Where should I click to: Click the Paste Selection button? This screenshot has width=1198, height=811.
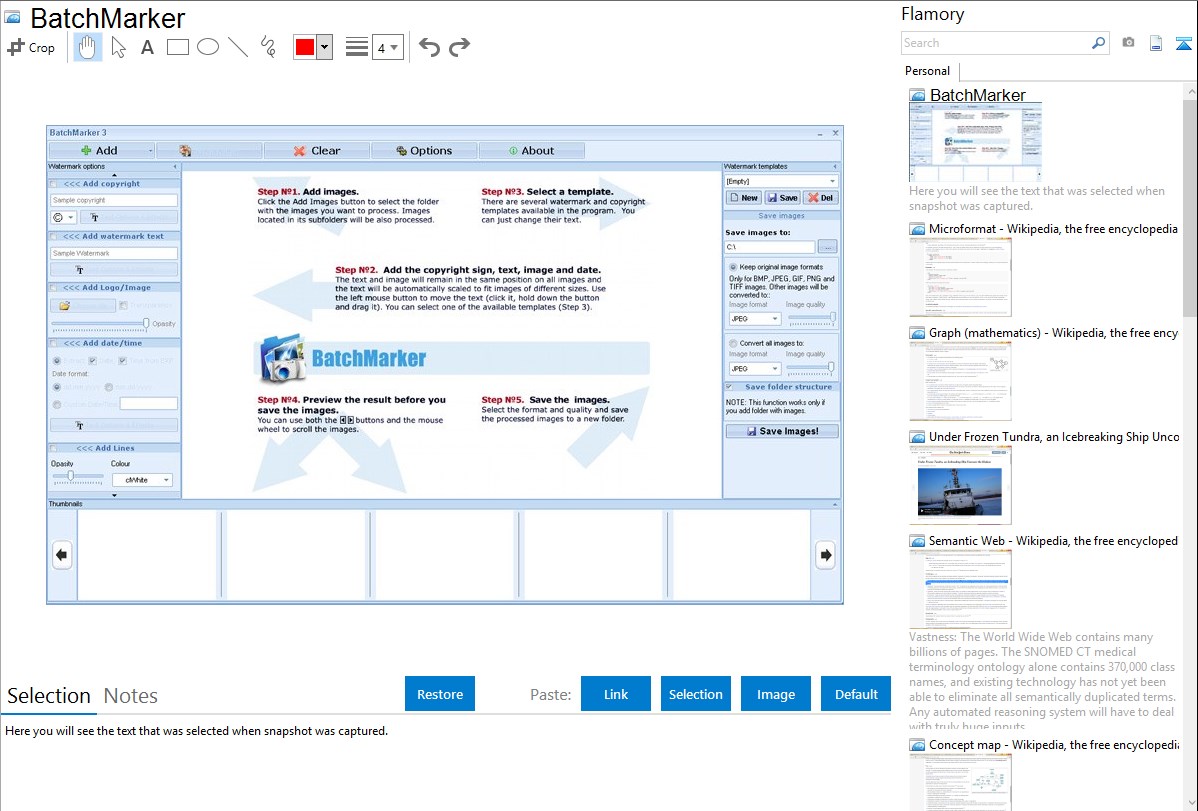pyautogui.click(x=695, y=693)
